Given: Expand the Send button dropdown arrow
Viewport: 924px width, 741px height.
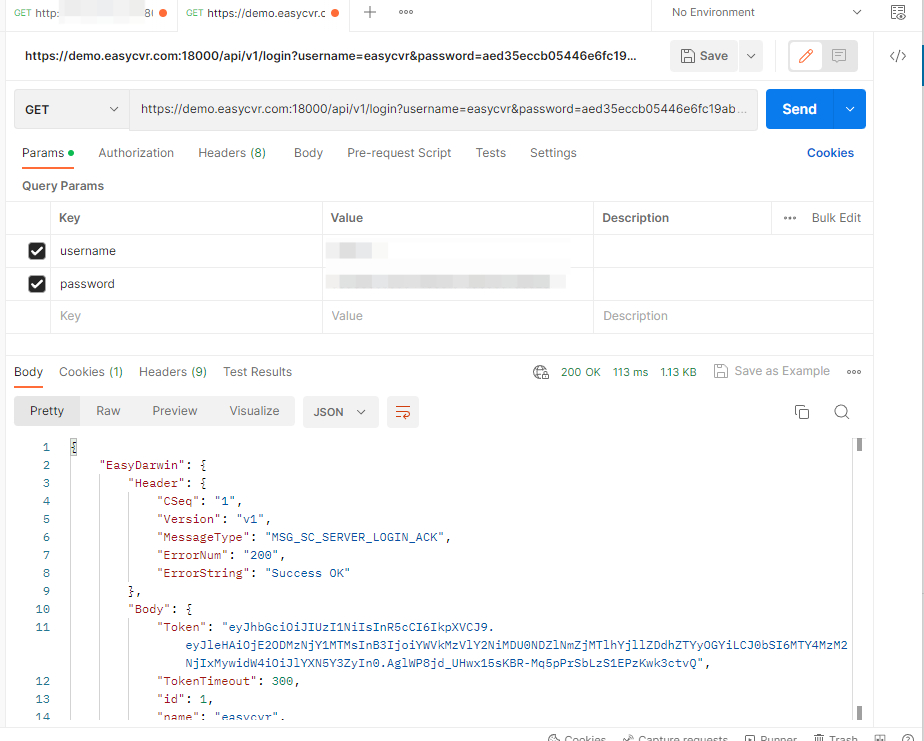Looking at the screenshot, I should coord(850,109).
